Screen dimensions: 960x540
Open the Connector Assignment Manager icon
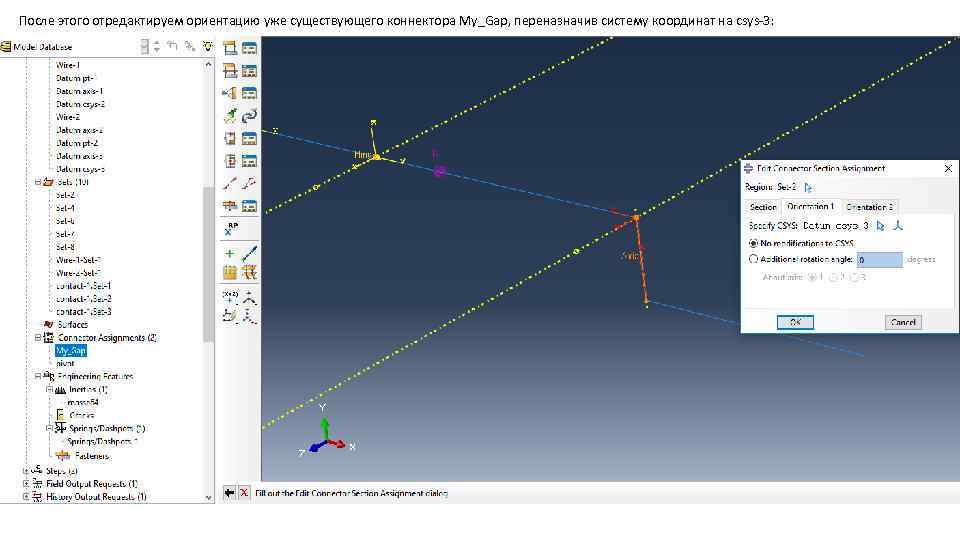(249, 206)
